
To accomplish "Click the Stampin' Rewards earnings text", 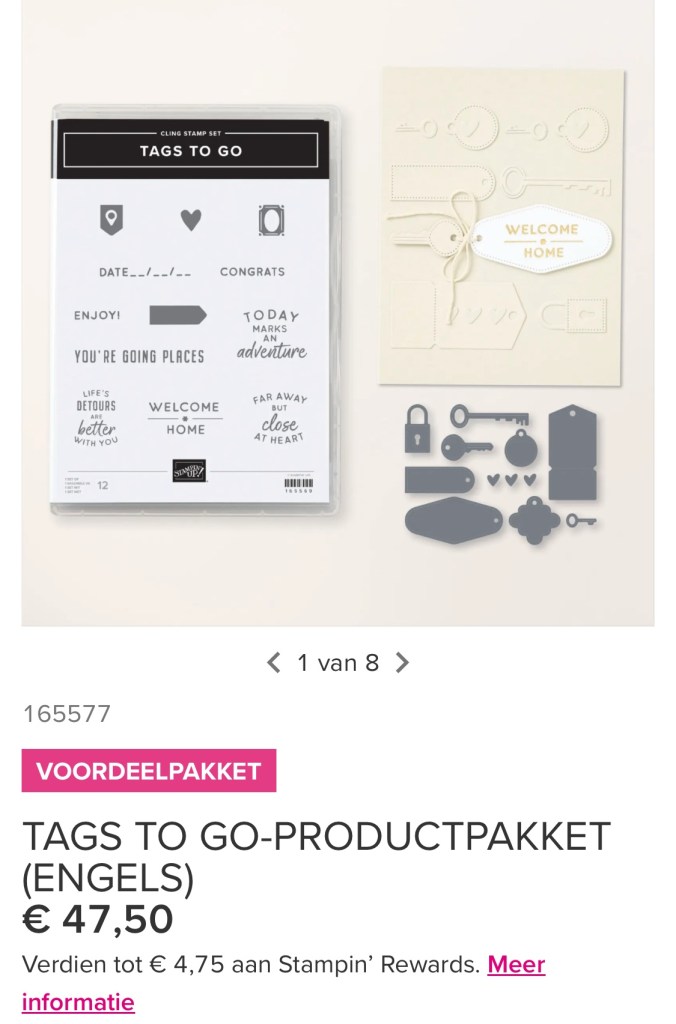I will 251,964.
